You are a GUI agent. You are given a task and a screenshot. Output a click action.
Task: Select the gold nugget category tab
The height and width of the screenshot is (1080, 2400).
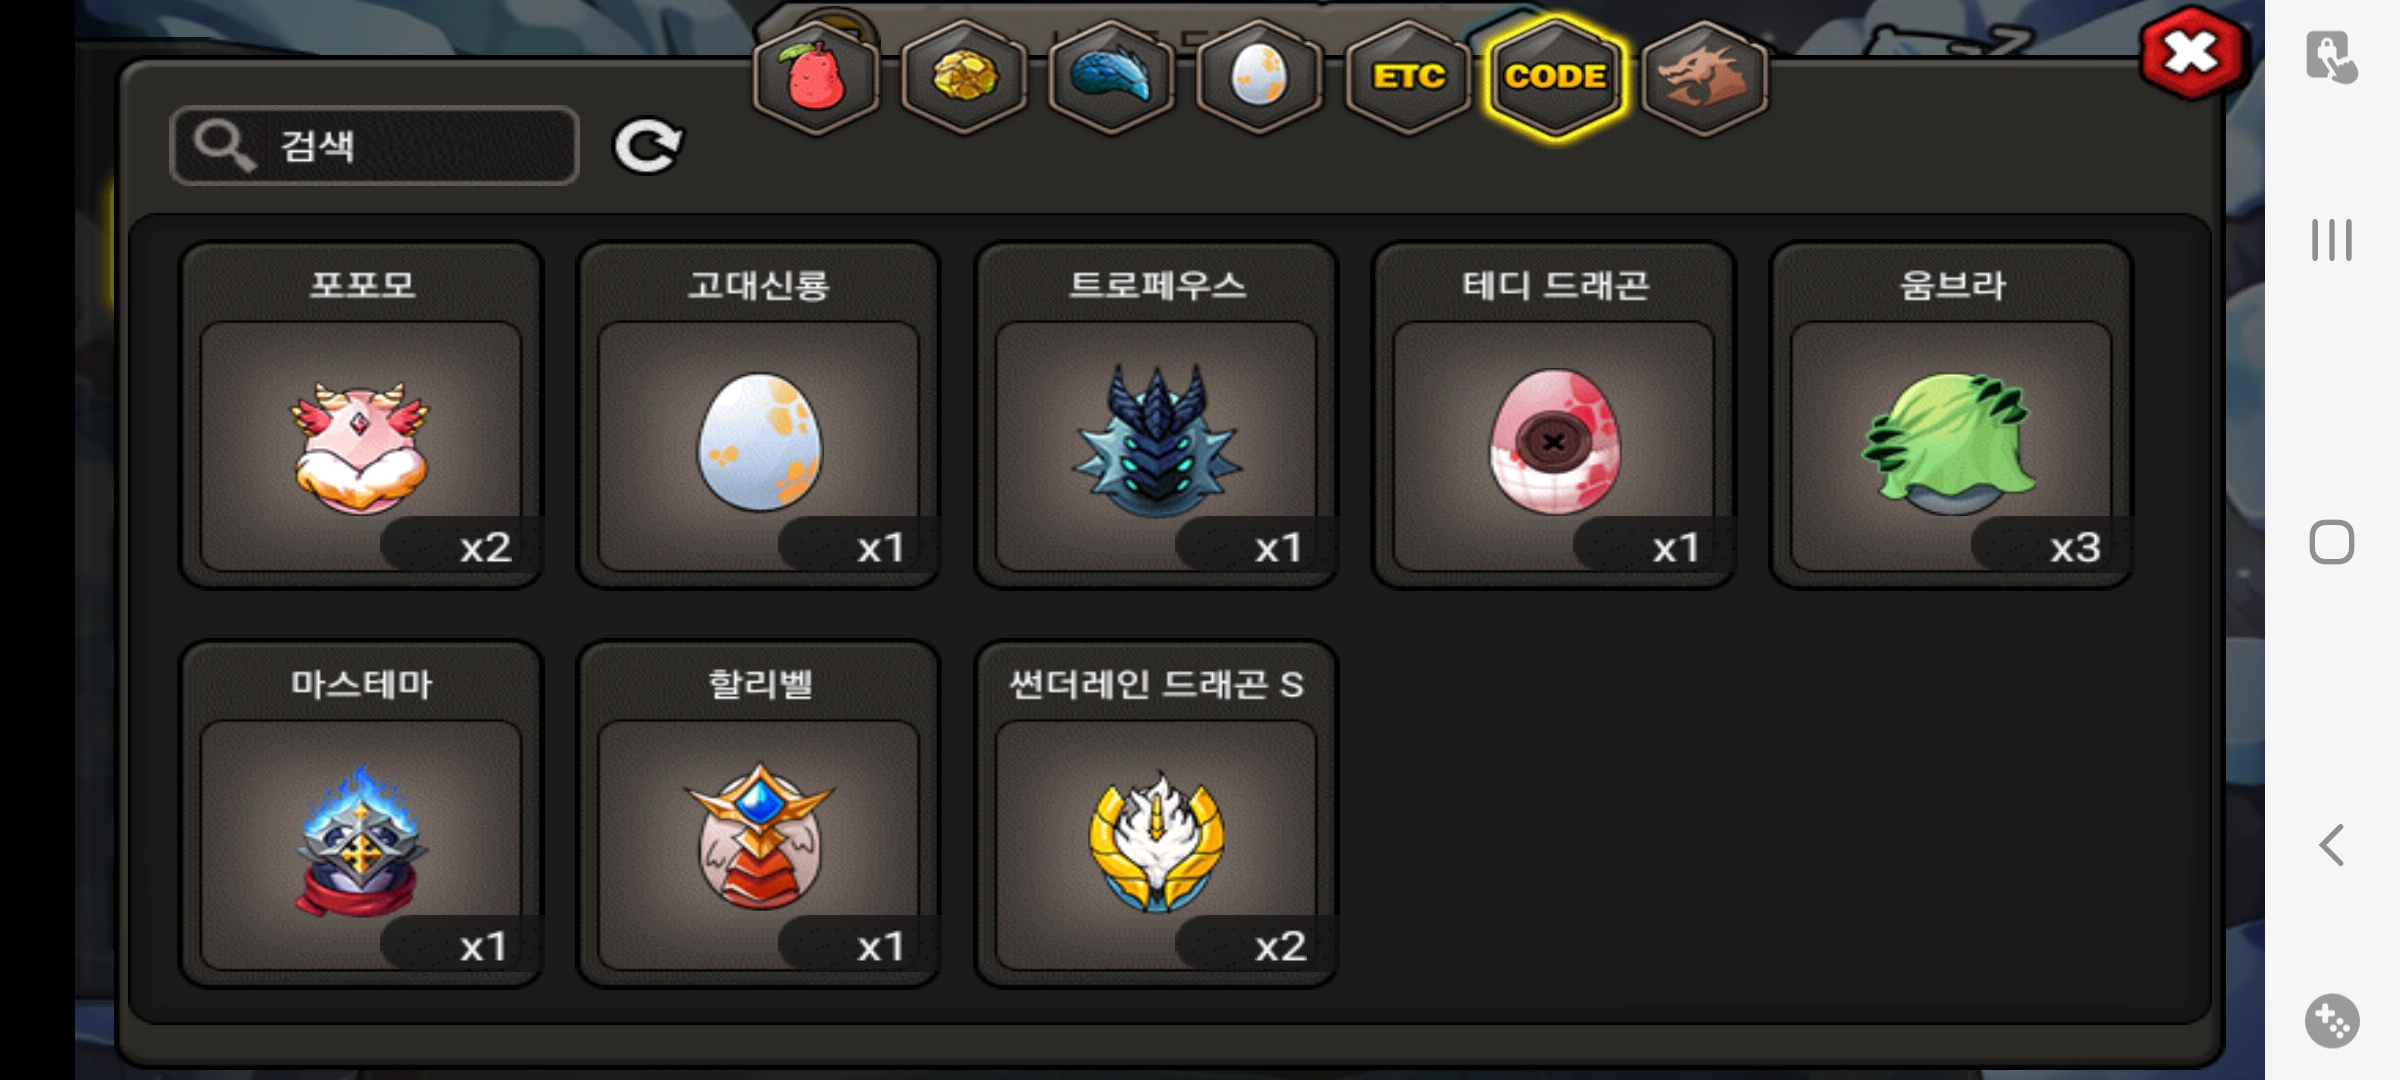[x=964, y=77]
